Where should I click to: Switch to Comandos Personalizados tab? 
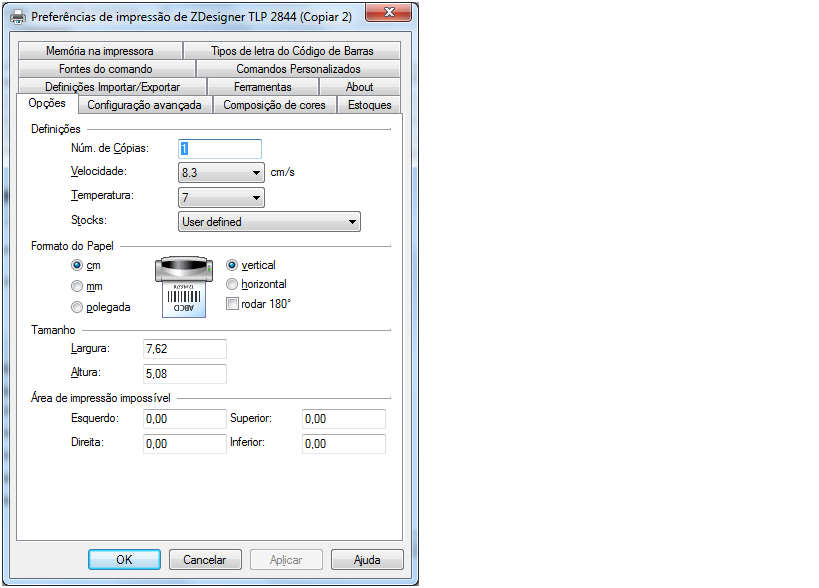click(298, 68)
